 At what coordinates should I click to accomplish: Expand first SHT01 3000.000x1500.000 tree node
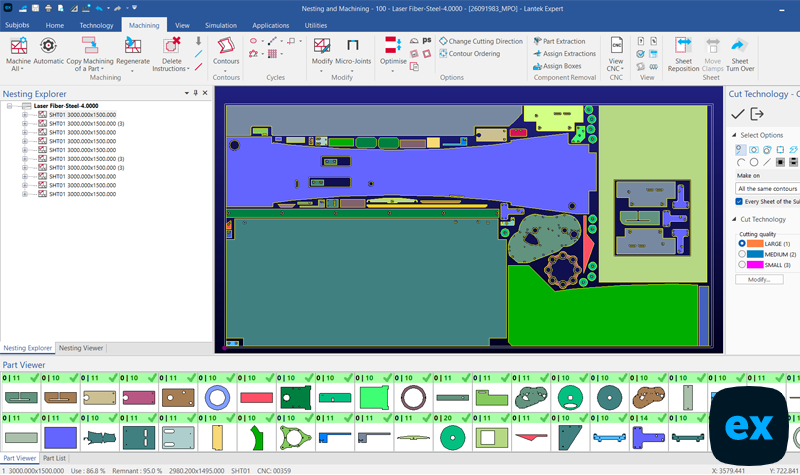pos(24,115)
